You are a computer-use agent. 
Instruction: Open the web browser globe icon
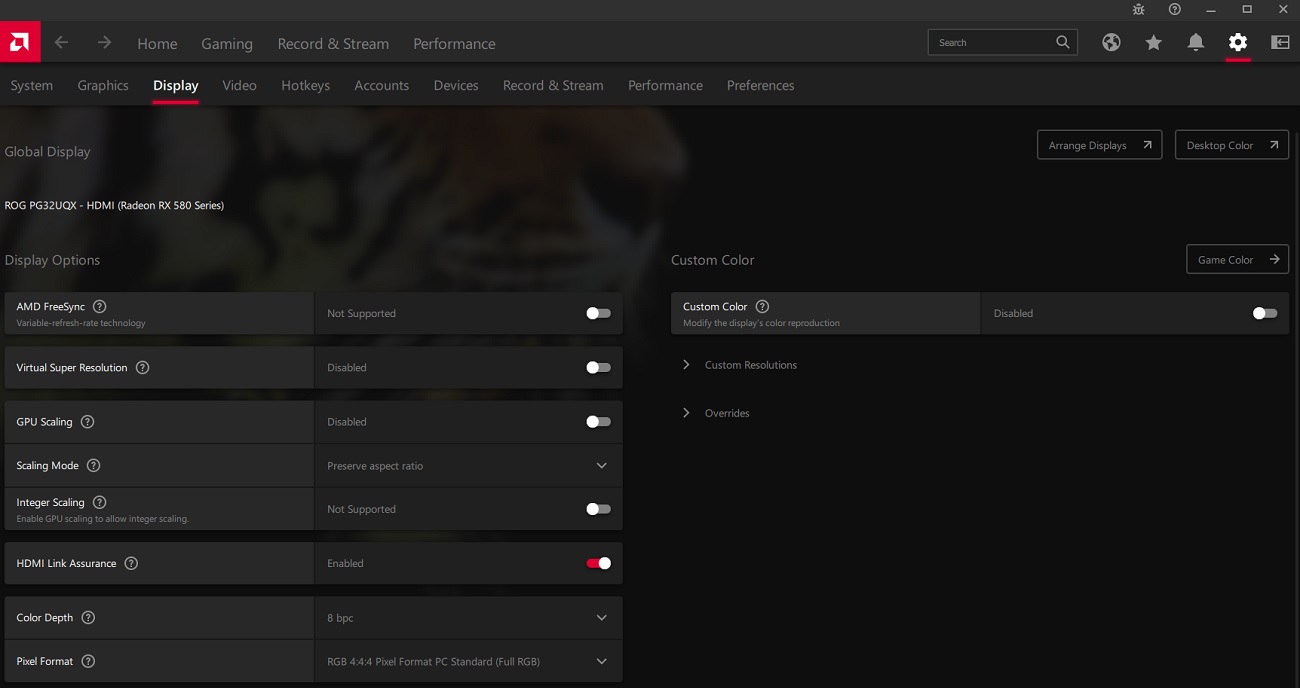click(1111, 42)
